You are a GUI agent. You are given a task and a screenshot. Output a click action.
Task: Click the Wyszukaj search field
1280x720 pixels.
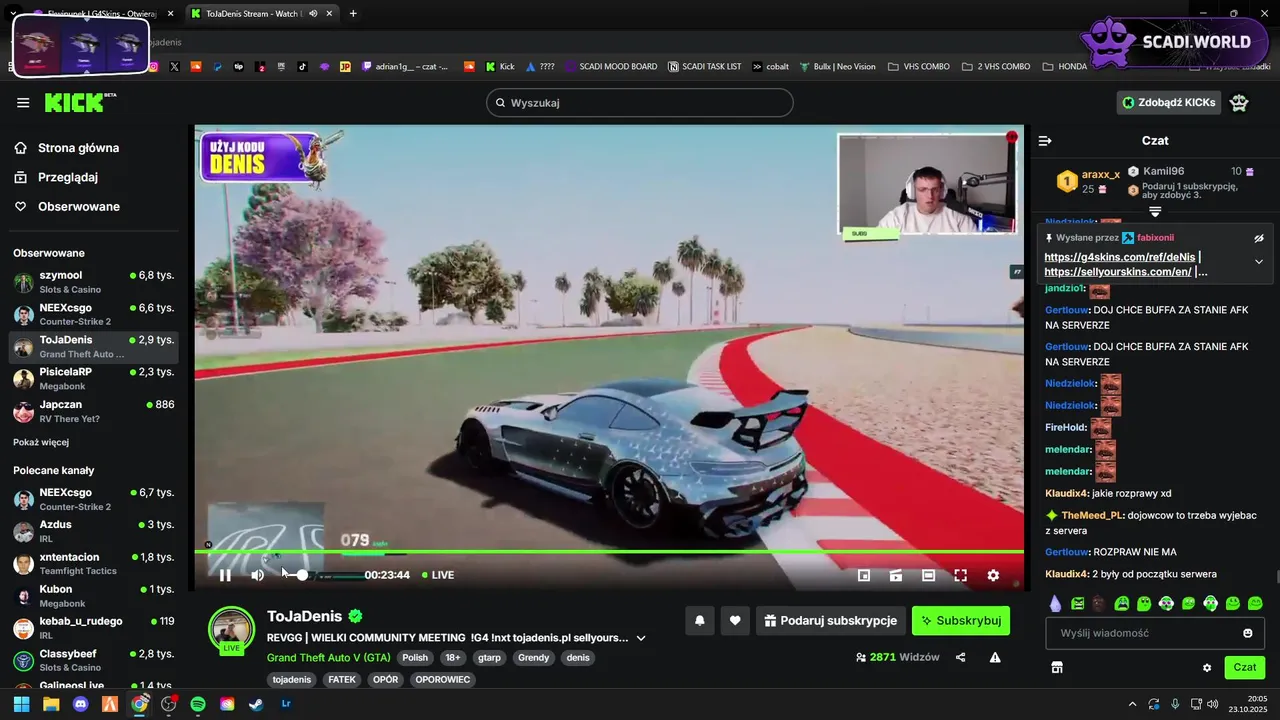click(x=640, y=103)
